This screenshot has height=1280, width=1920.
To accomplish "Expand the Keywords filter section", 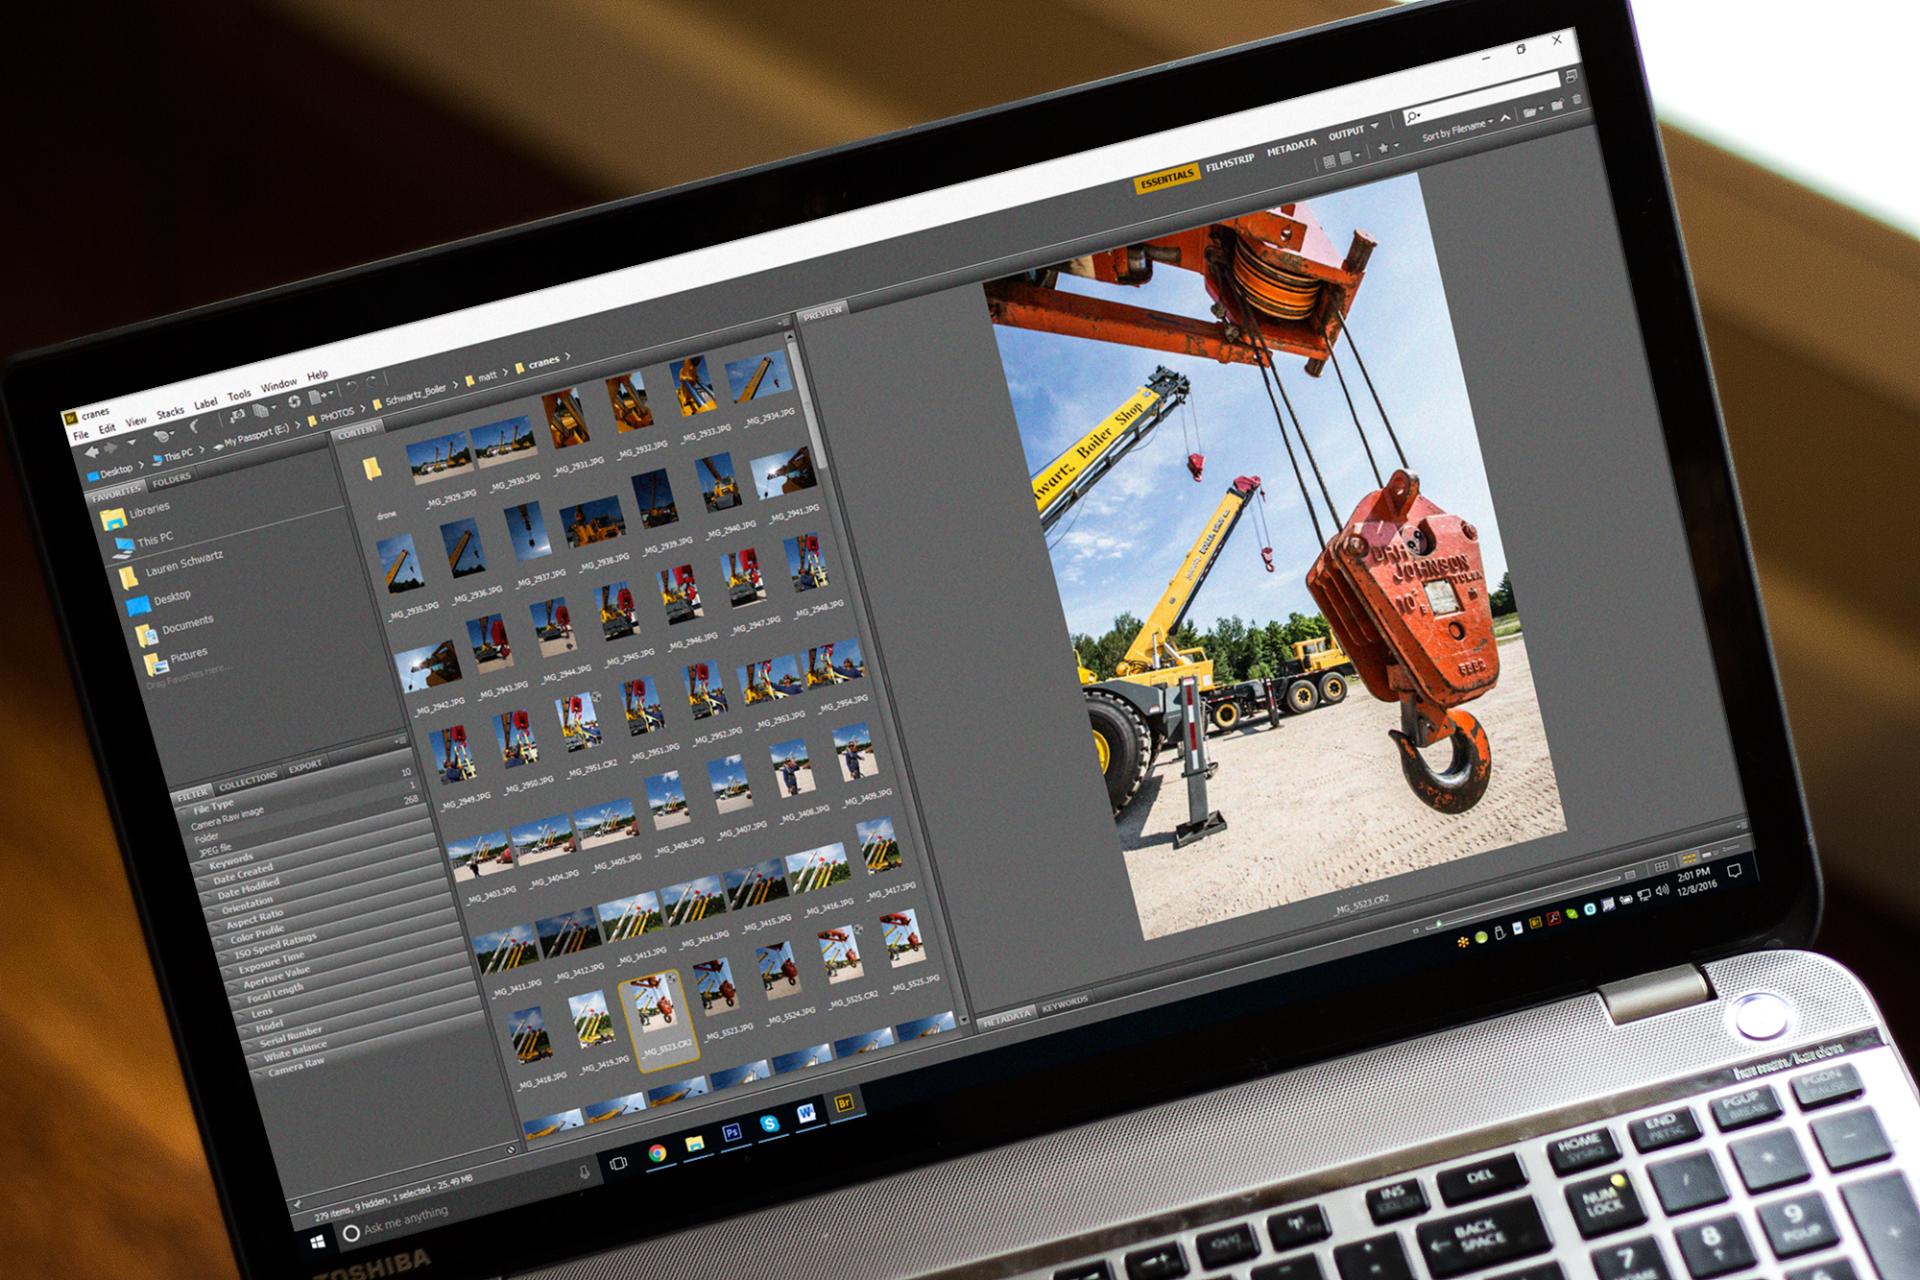I will (232, 863).
